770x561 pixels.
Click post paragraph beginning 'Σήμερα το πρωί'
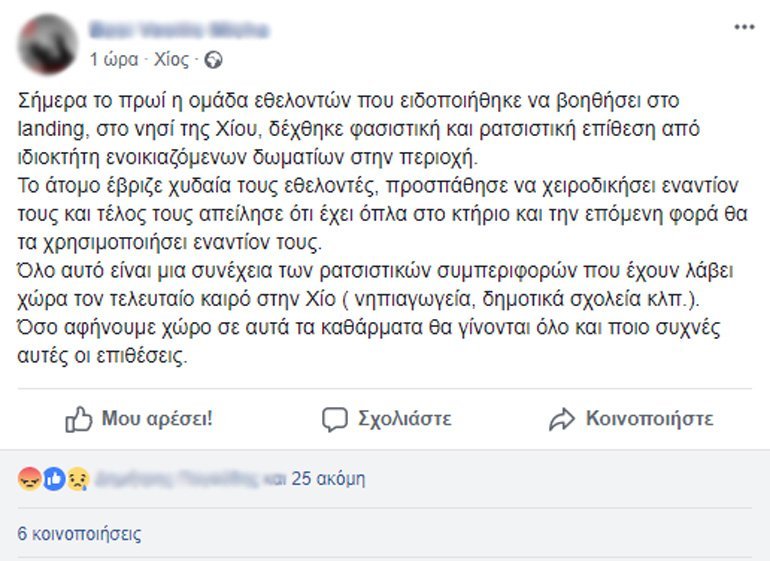359,129
